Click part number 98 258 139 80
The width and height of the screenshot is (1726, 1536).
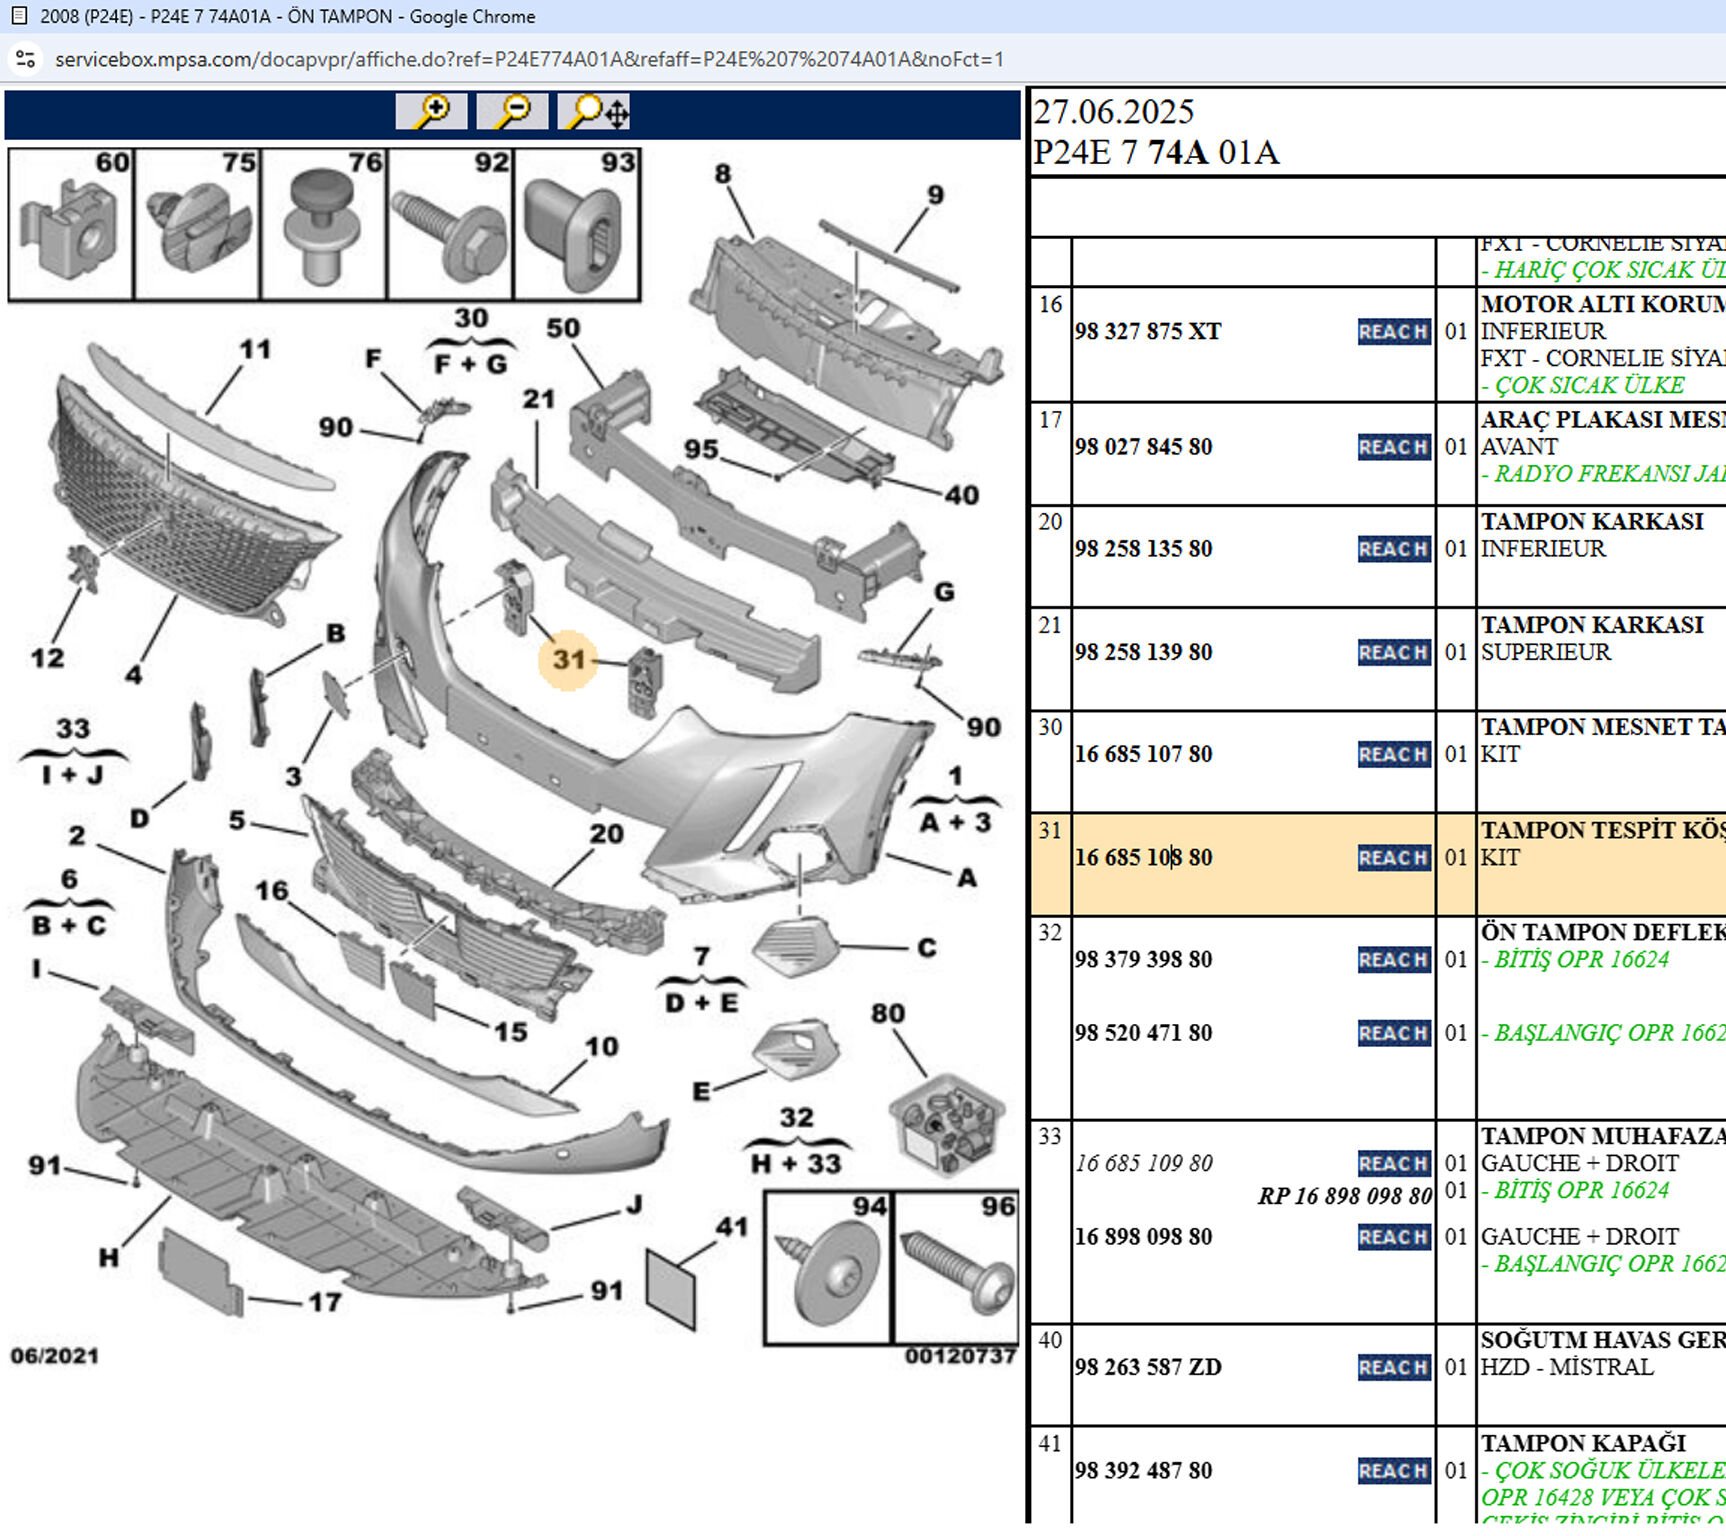pos(1143,652)
